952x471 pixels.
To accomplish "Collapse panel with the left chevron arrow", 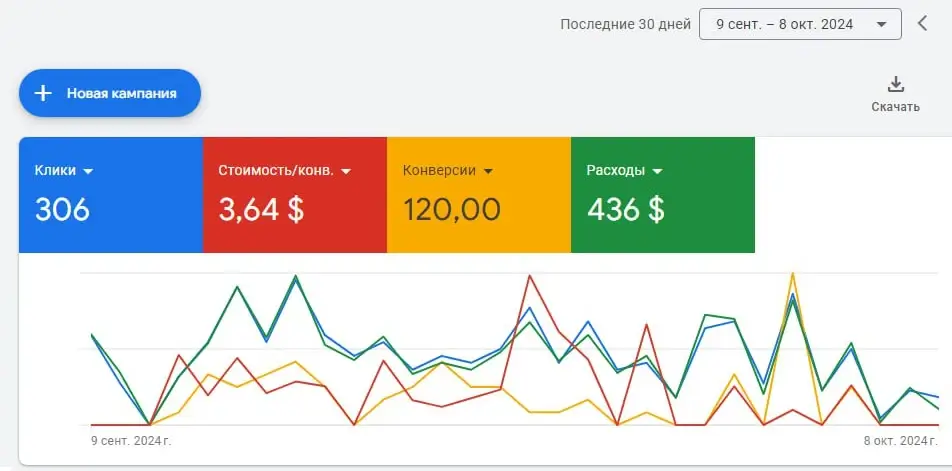I will pos(922,24).
